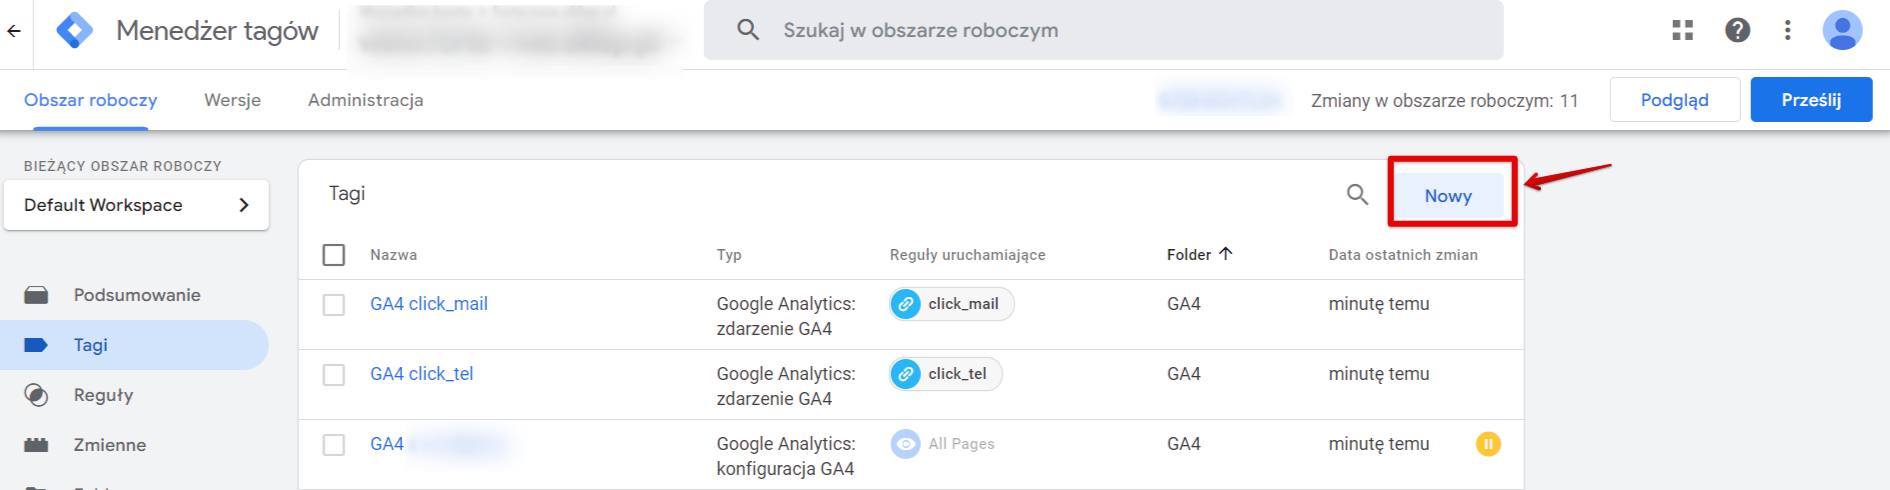This screenshot has height=490, width=1890.
Task: Sort by Folder using arrow icon
Action: [x=1226, y=254]
